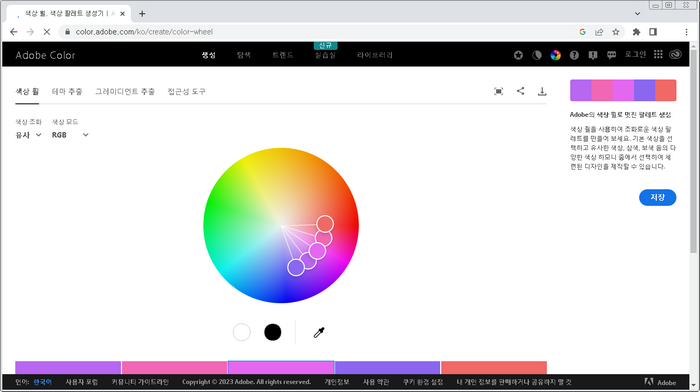700x392 pixels.
Task: Open the 실습실 menu in header
Action: point(325,55)
